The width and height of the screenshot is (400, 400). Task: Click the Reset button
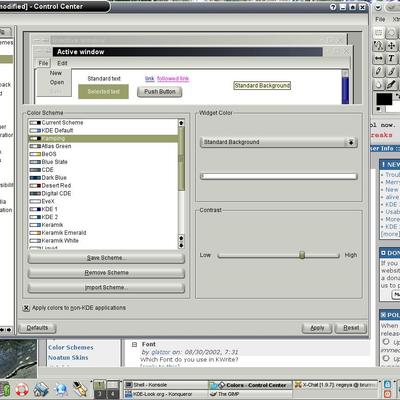pos(351,328)
